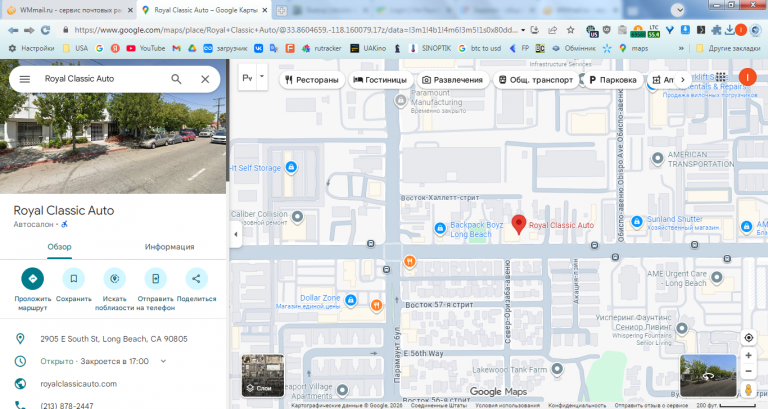Click the address 2905 E South St
This screenshot has width=768, height=409.
(x=114, y=339)
